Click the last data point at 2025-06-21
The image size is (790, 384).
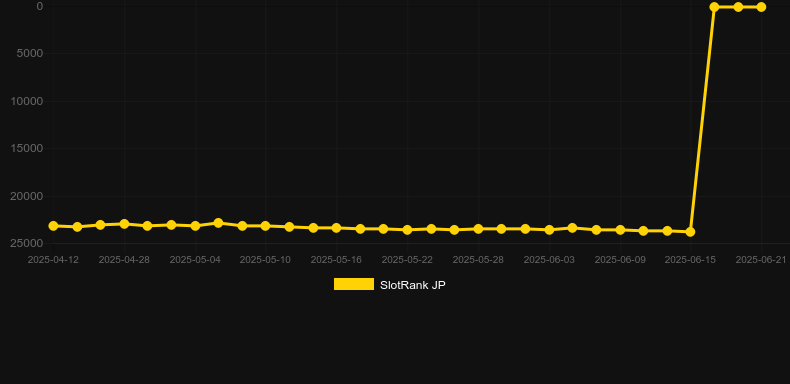click(x=761, y=7)
